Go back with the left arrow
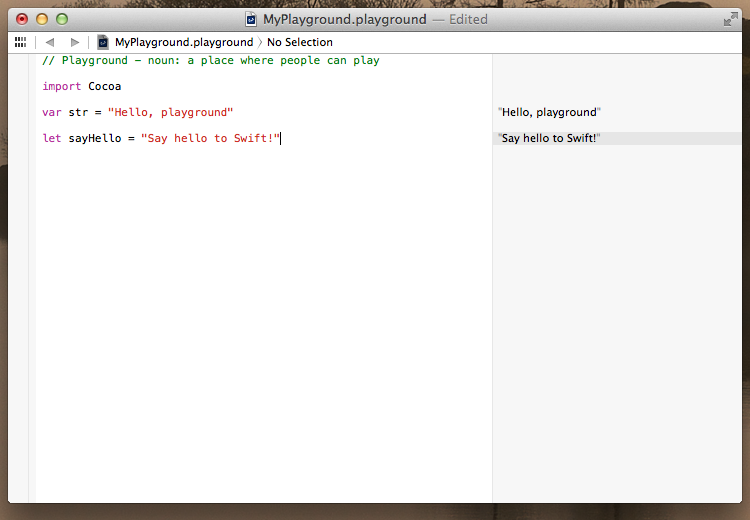This screenshot has width=750, height=520. (50, 42)
